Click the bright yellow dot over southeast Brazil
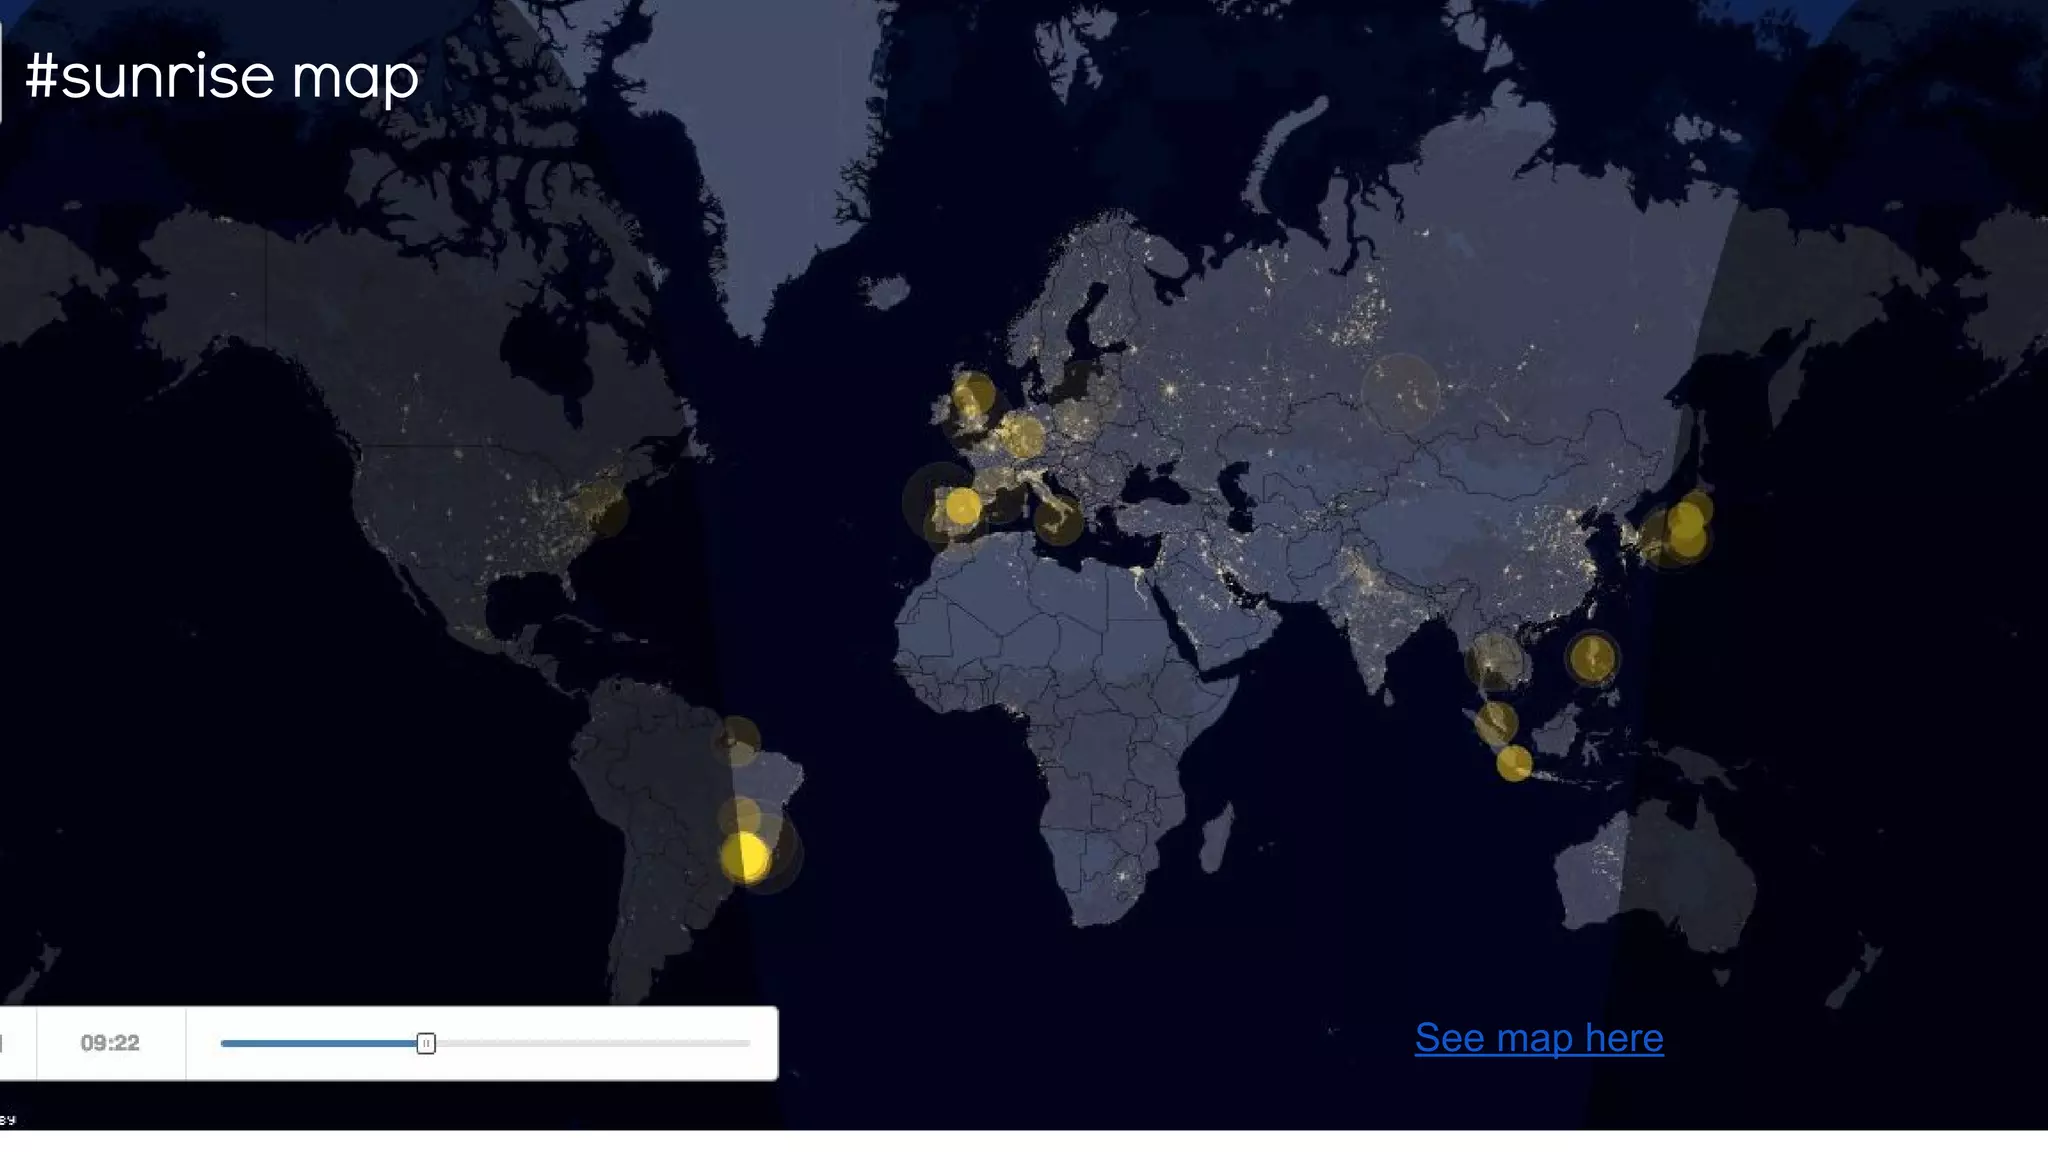 click(x=745, y=857)
